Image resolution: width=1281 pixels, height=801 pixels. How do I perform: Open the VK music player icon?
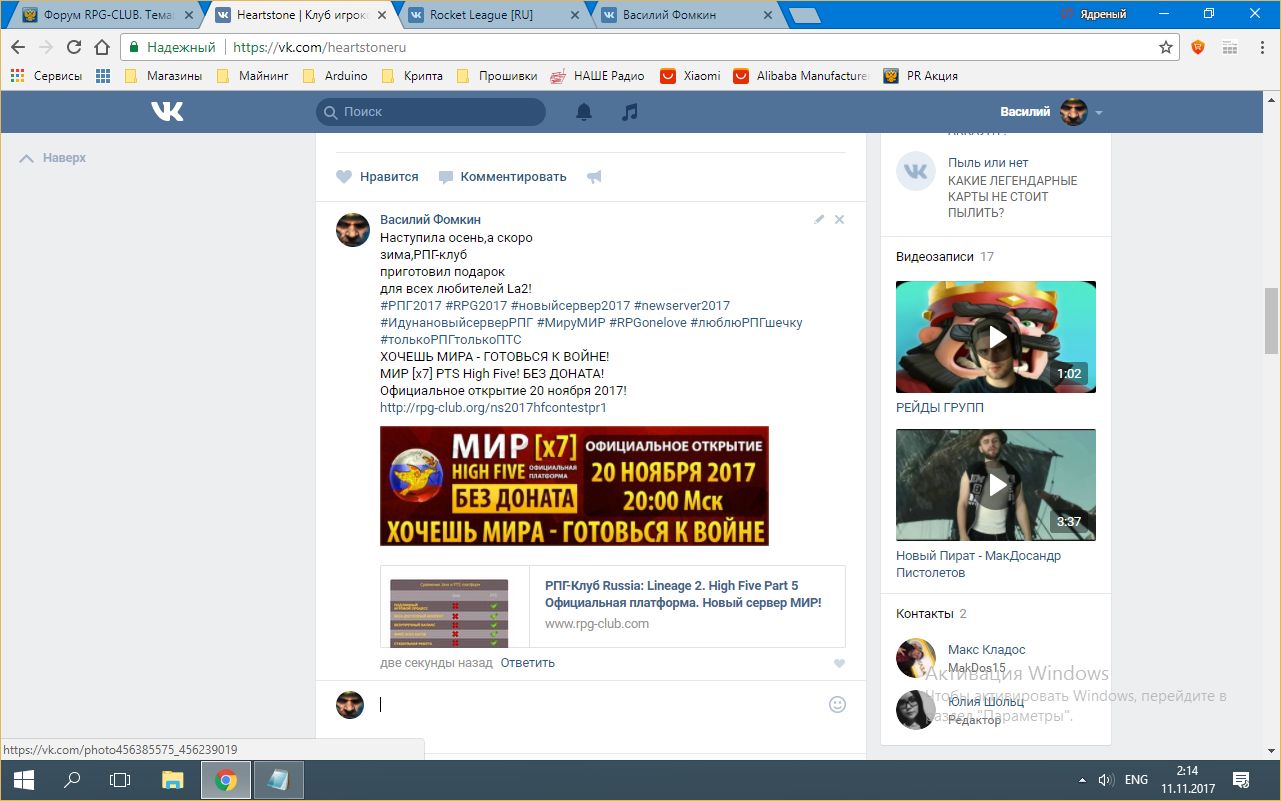629,112
